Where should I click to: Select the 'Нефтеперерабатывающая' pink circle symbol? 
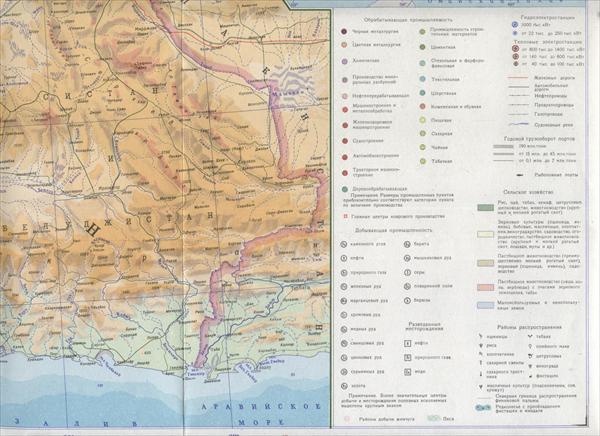click(344, 96)
